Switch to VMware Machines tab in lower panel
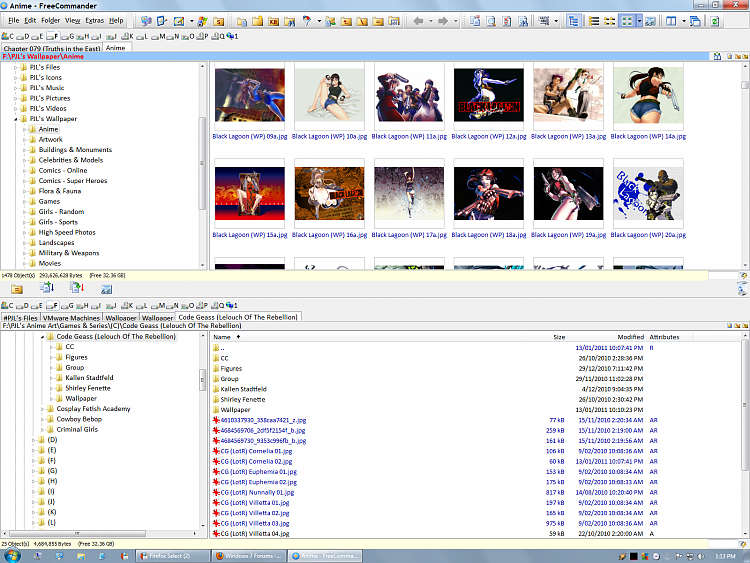Image resolution: width=750 pixels, height=563 pixels. (x=71, y=318)
